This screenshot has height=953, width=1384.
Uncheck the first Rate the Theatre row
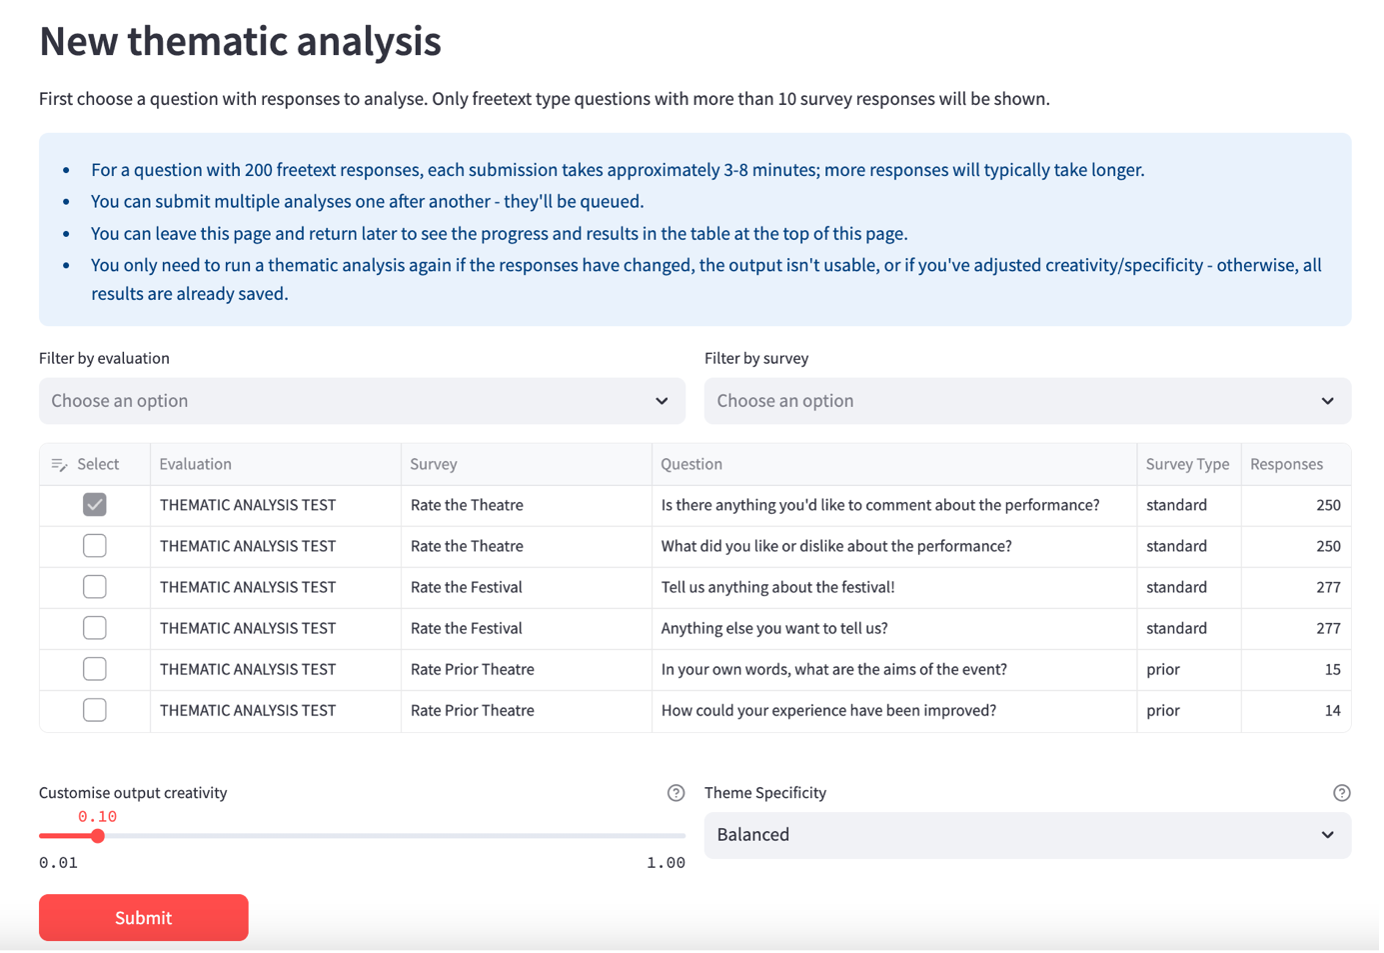coord(95,505)
